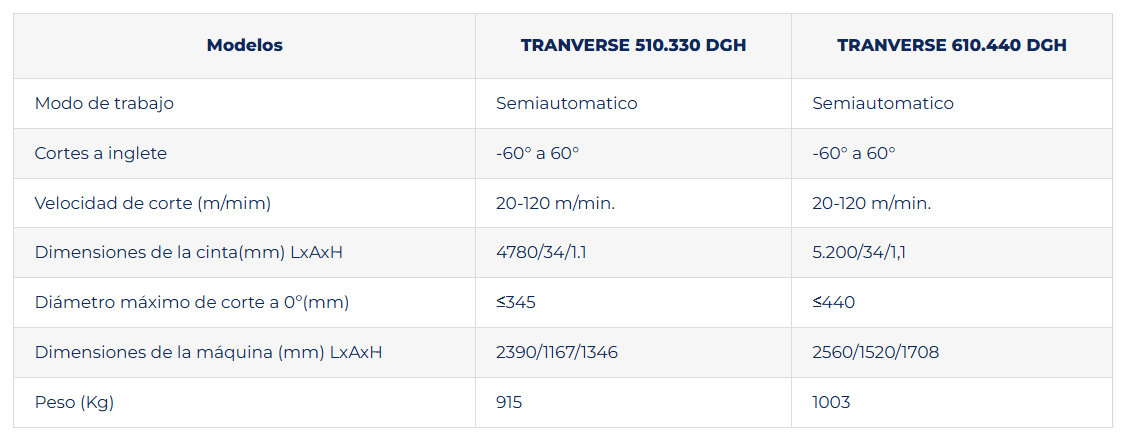
Task: Select the 1003 weight value
Action: pos(832,402)
